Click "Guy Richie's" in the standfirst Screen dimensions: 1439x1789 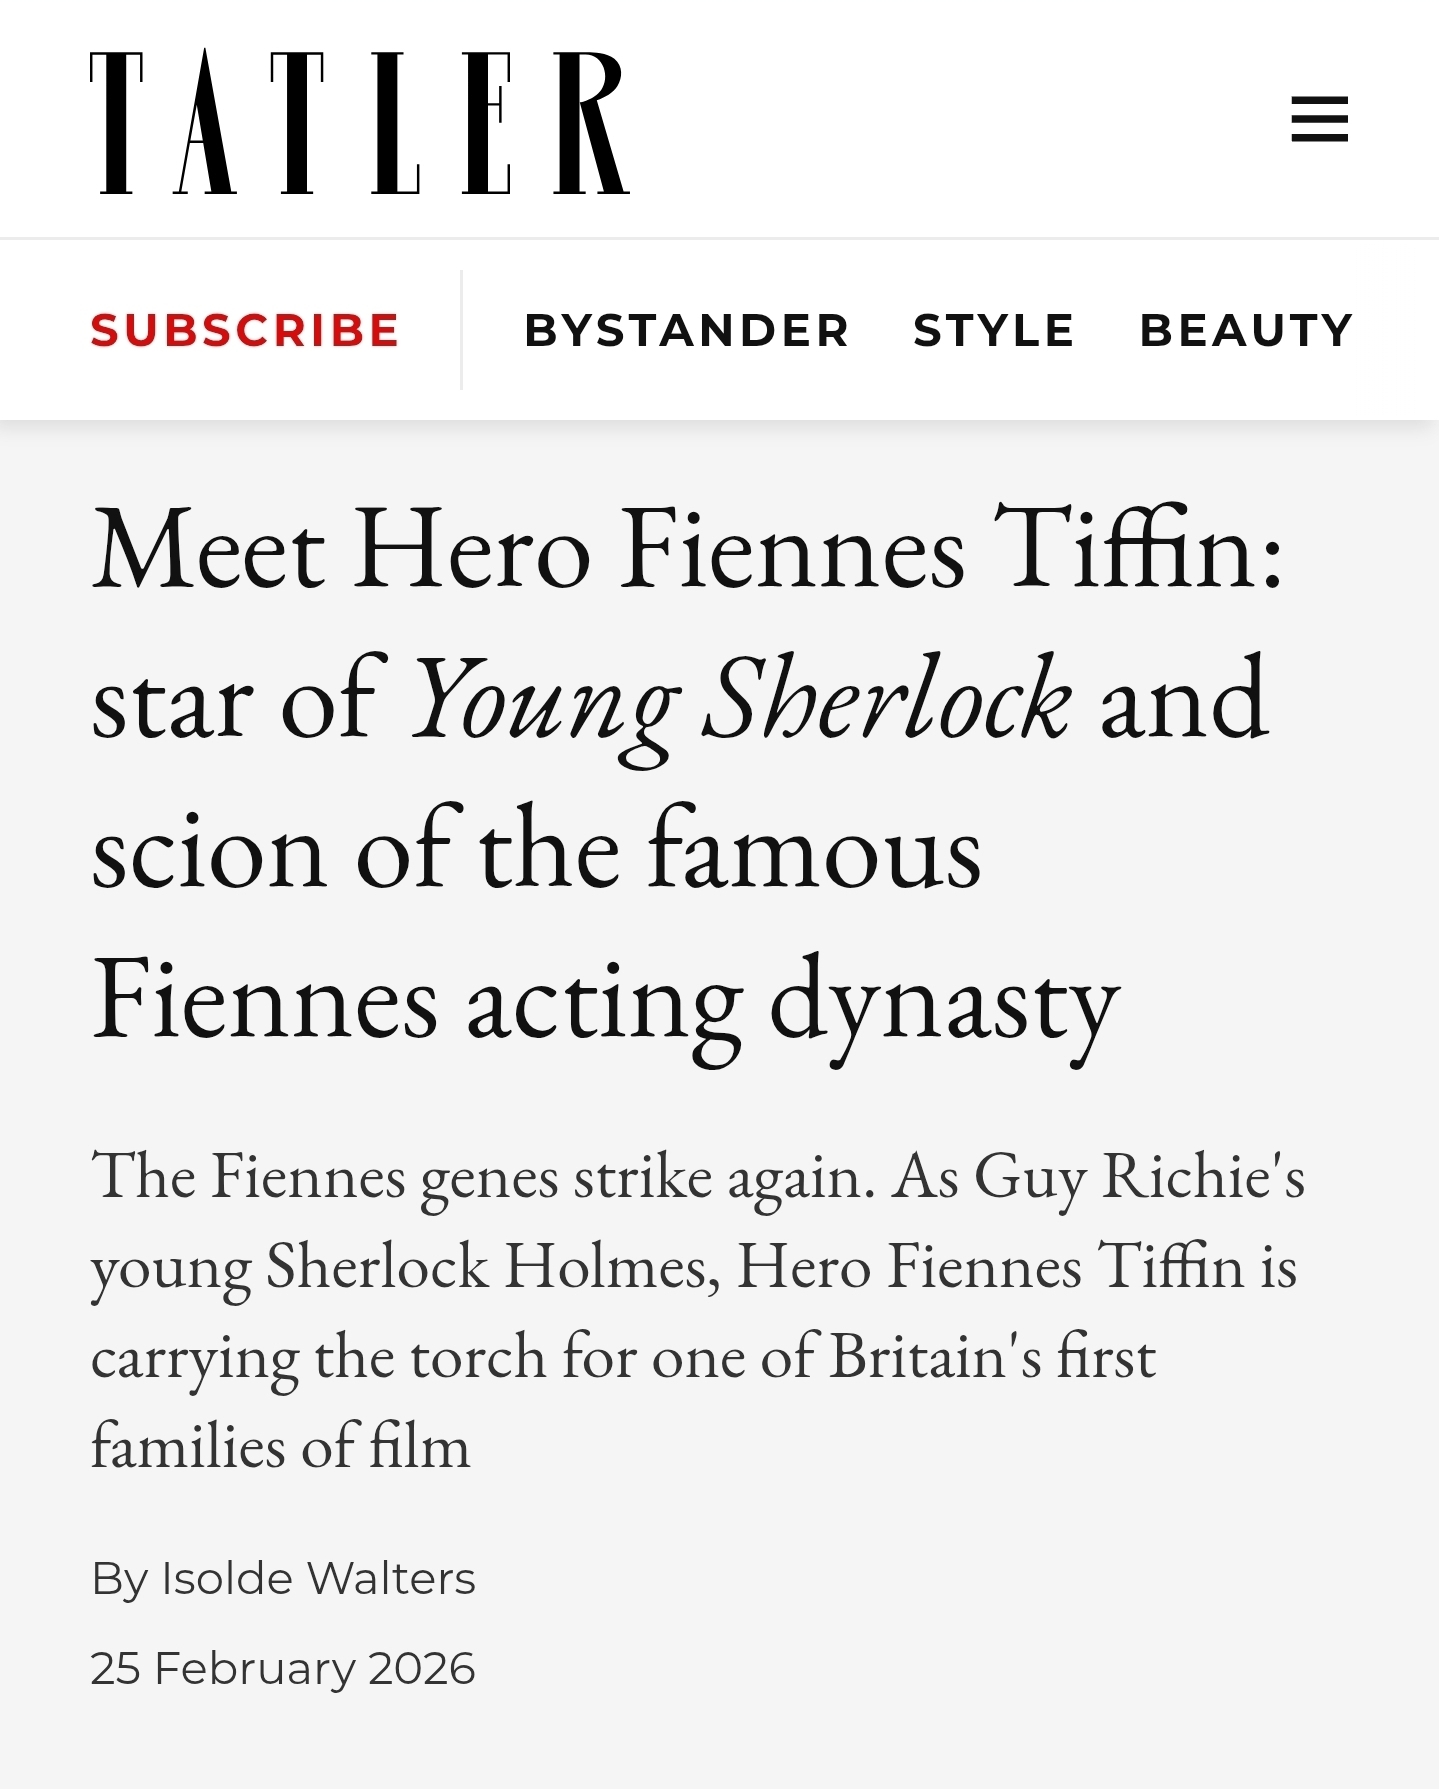[1139, 1176]
